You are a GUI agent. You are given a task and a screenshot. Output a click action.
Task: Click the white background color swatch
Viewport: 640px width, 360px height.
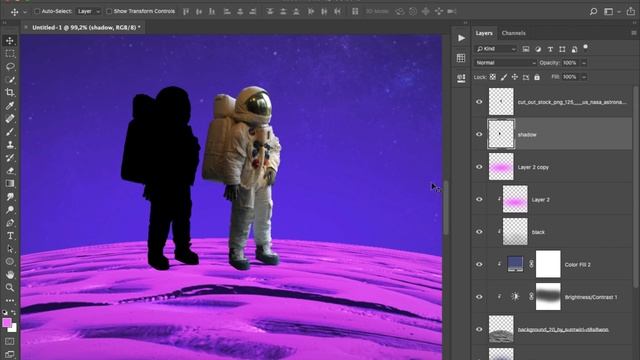(13, 328)
